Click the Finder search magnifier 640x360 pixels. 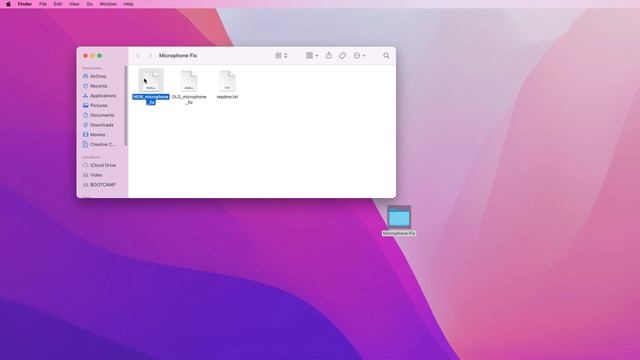point(386,56)
